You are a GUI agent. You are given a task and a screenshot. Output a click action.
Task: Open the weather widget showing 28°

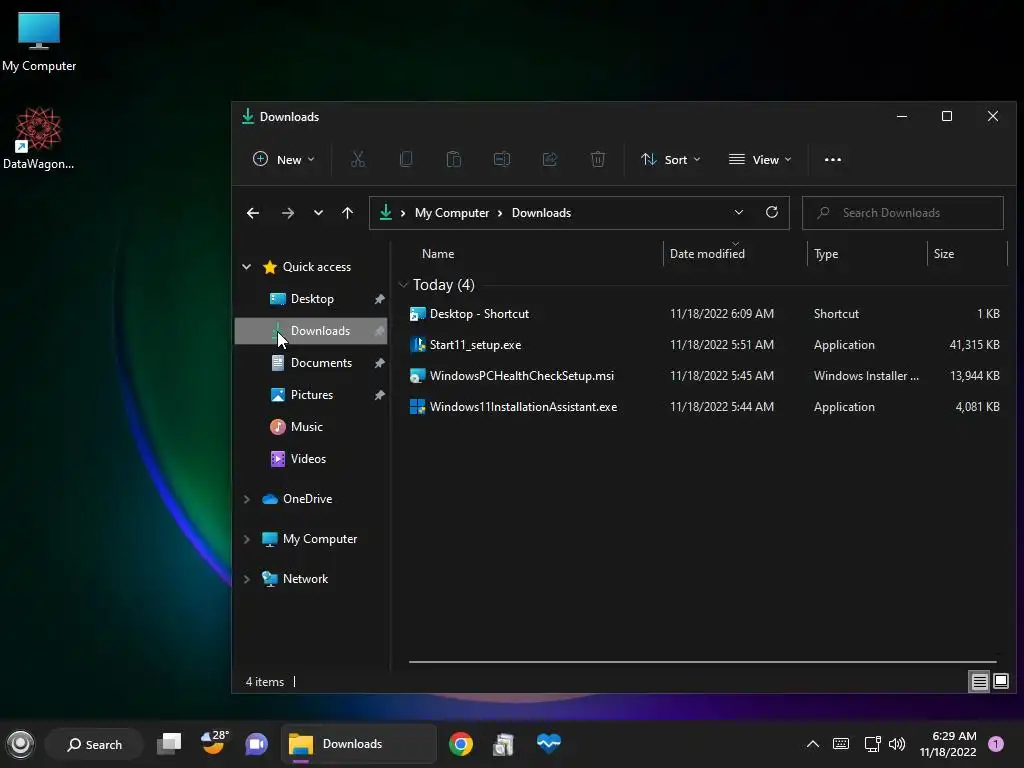click(214, 743)
